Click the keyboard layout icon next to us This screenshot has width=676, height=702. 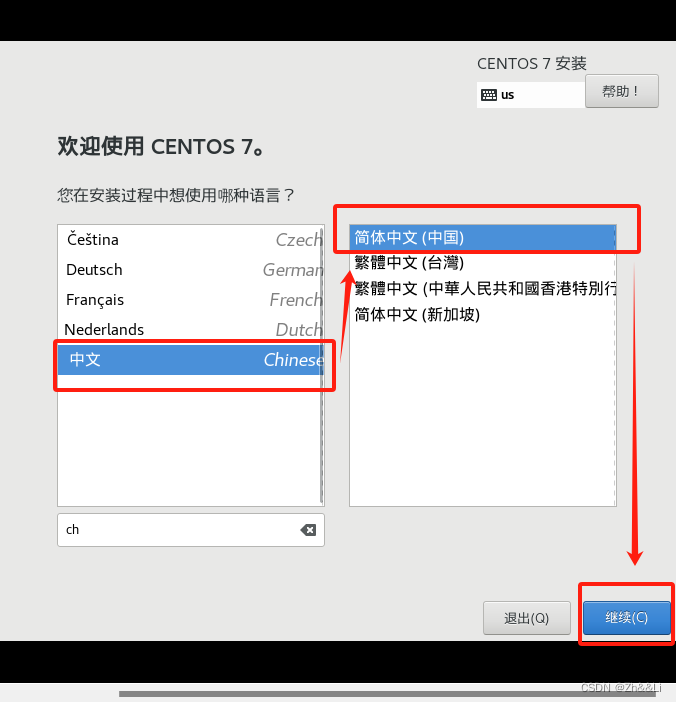coord(488,95)
